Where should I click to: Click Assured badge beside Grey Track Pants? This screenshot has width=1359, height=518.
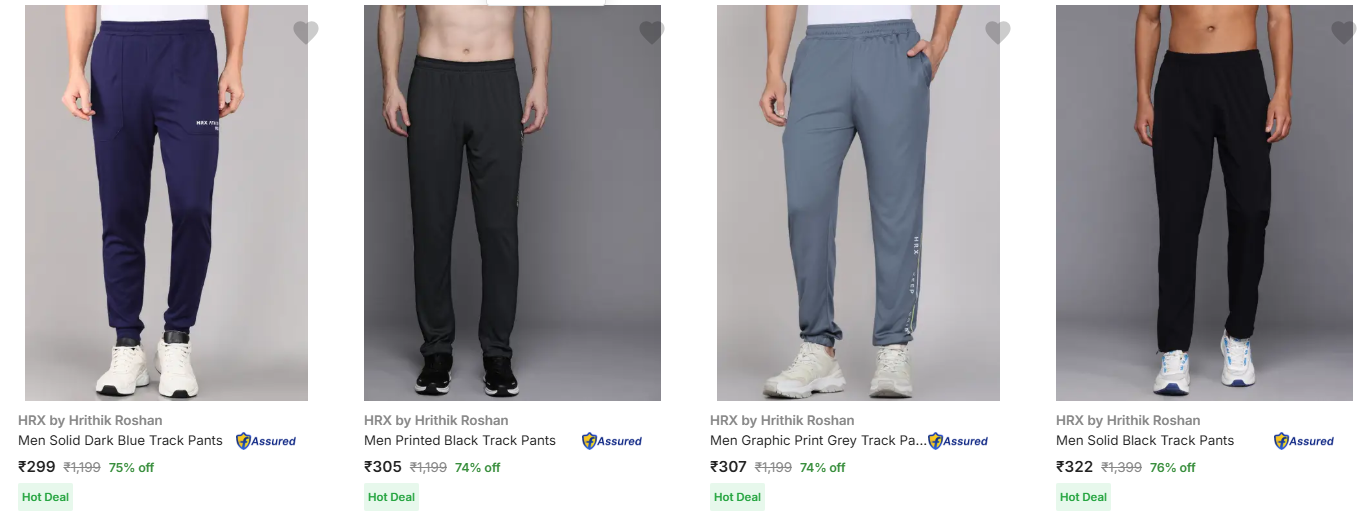pos(958,441)
